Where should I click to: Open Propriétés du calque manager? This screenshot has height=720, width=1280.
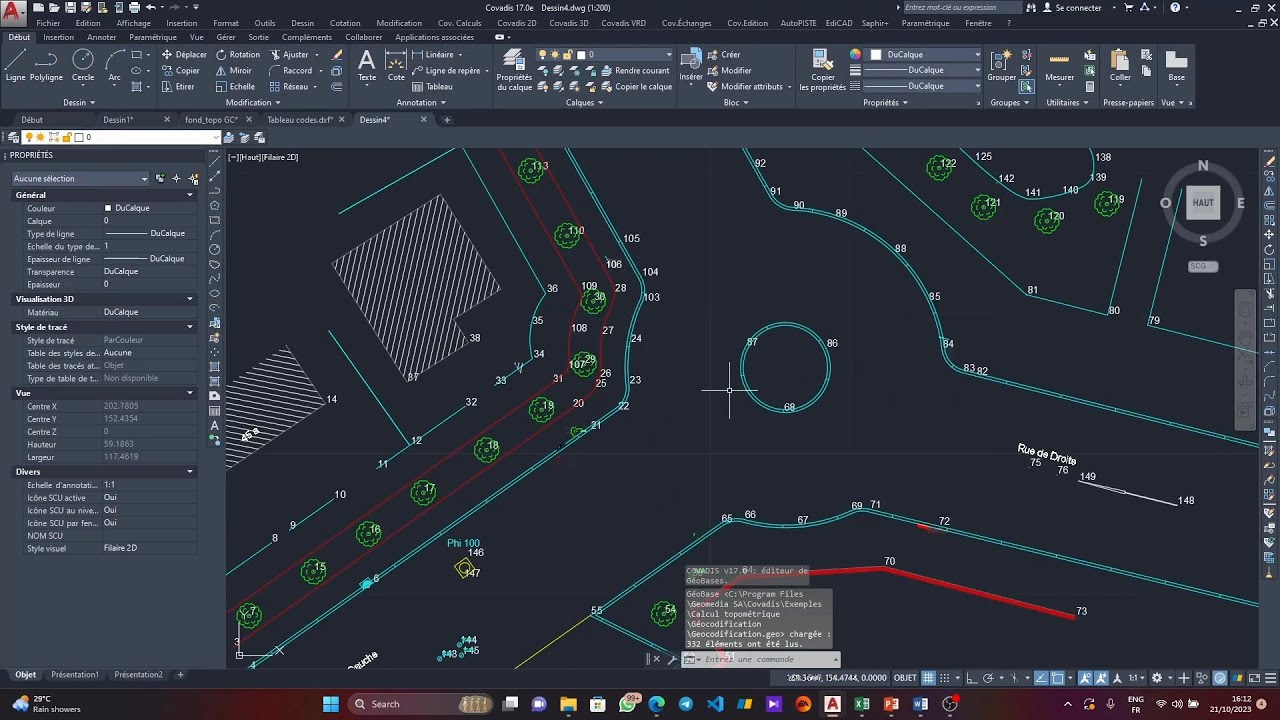click(x=514, y=70)
